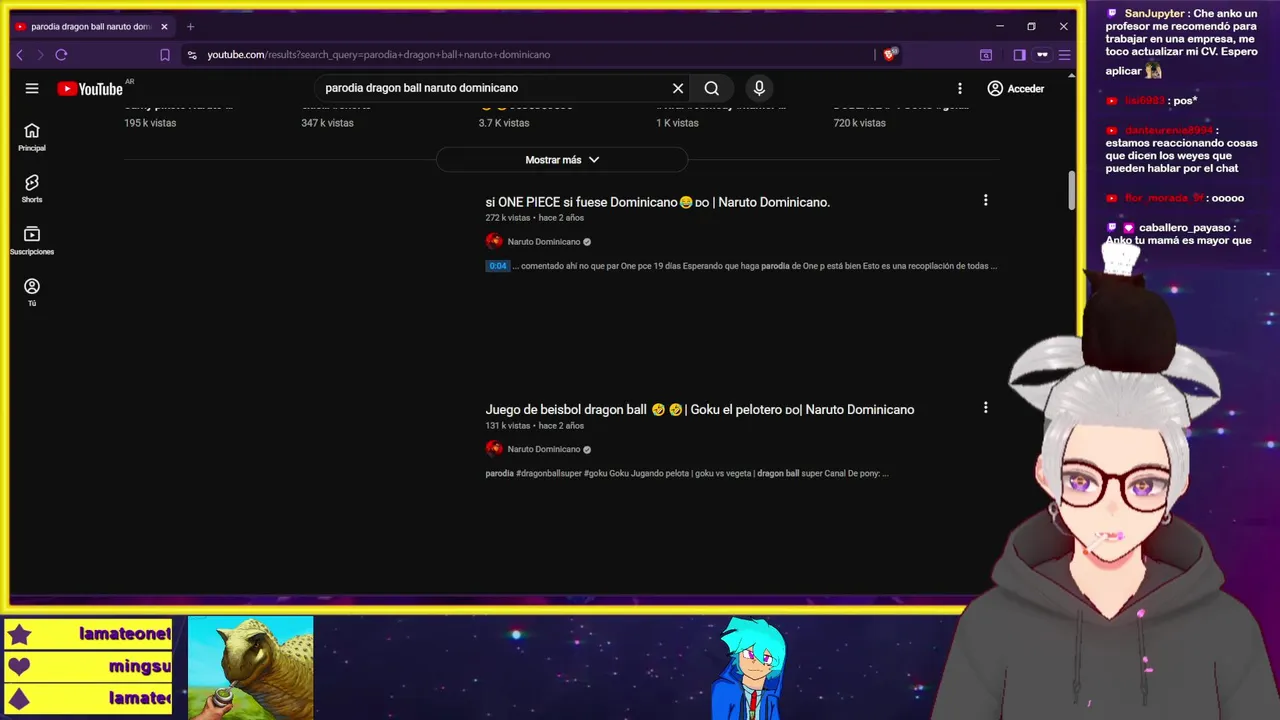
Task: Close the 'parodia dragon ball naruto' tab
Action: (x=164, y=26)
